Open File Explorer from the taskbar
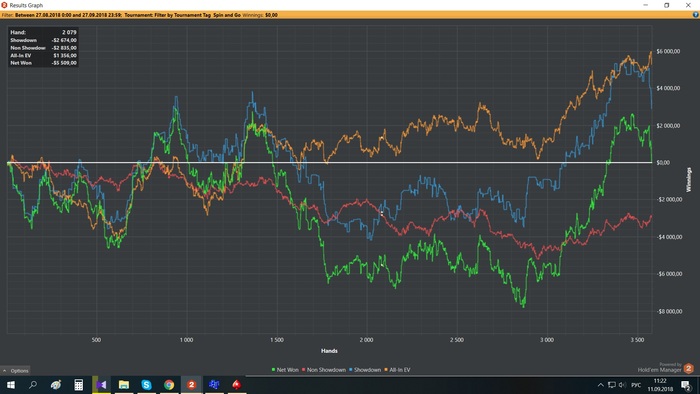Image resolution: width=700 pixels, height=394 pixels. [x=124, y=385]
